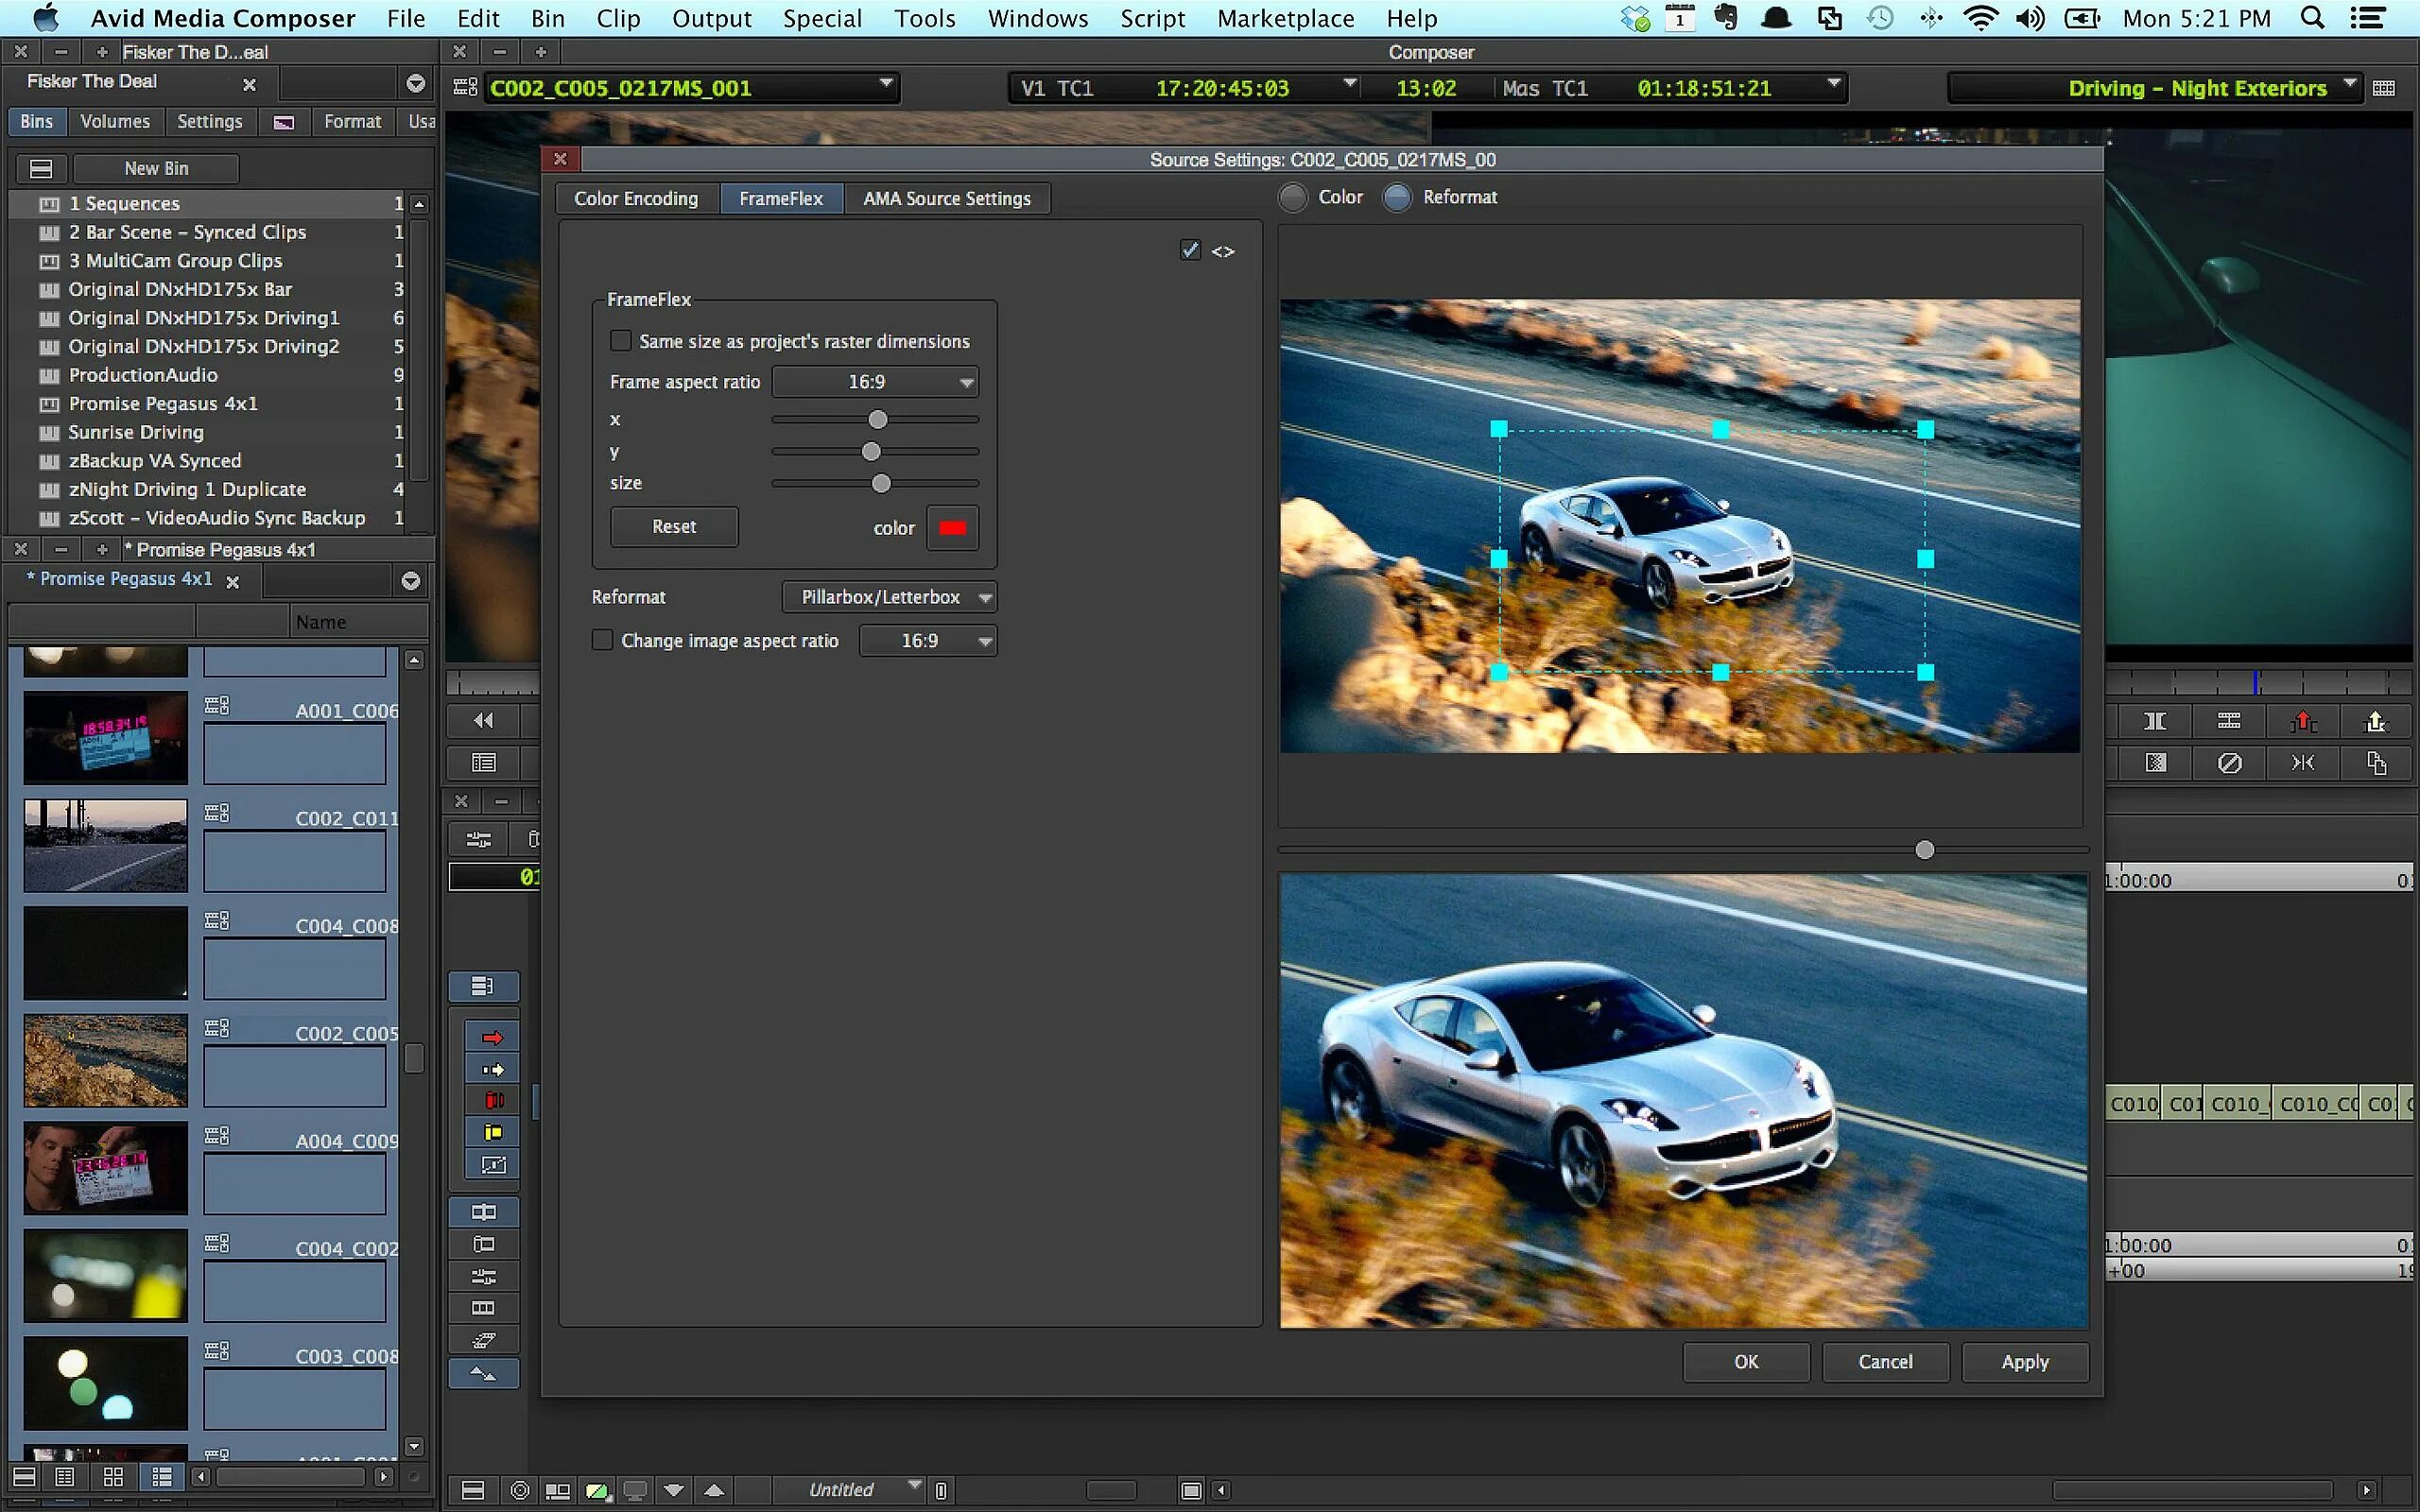Click the Lift button with red arrow

(x=2303, y=721)
